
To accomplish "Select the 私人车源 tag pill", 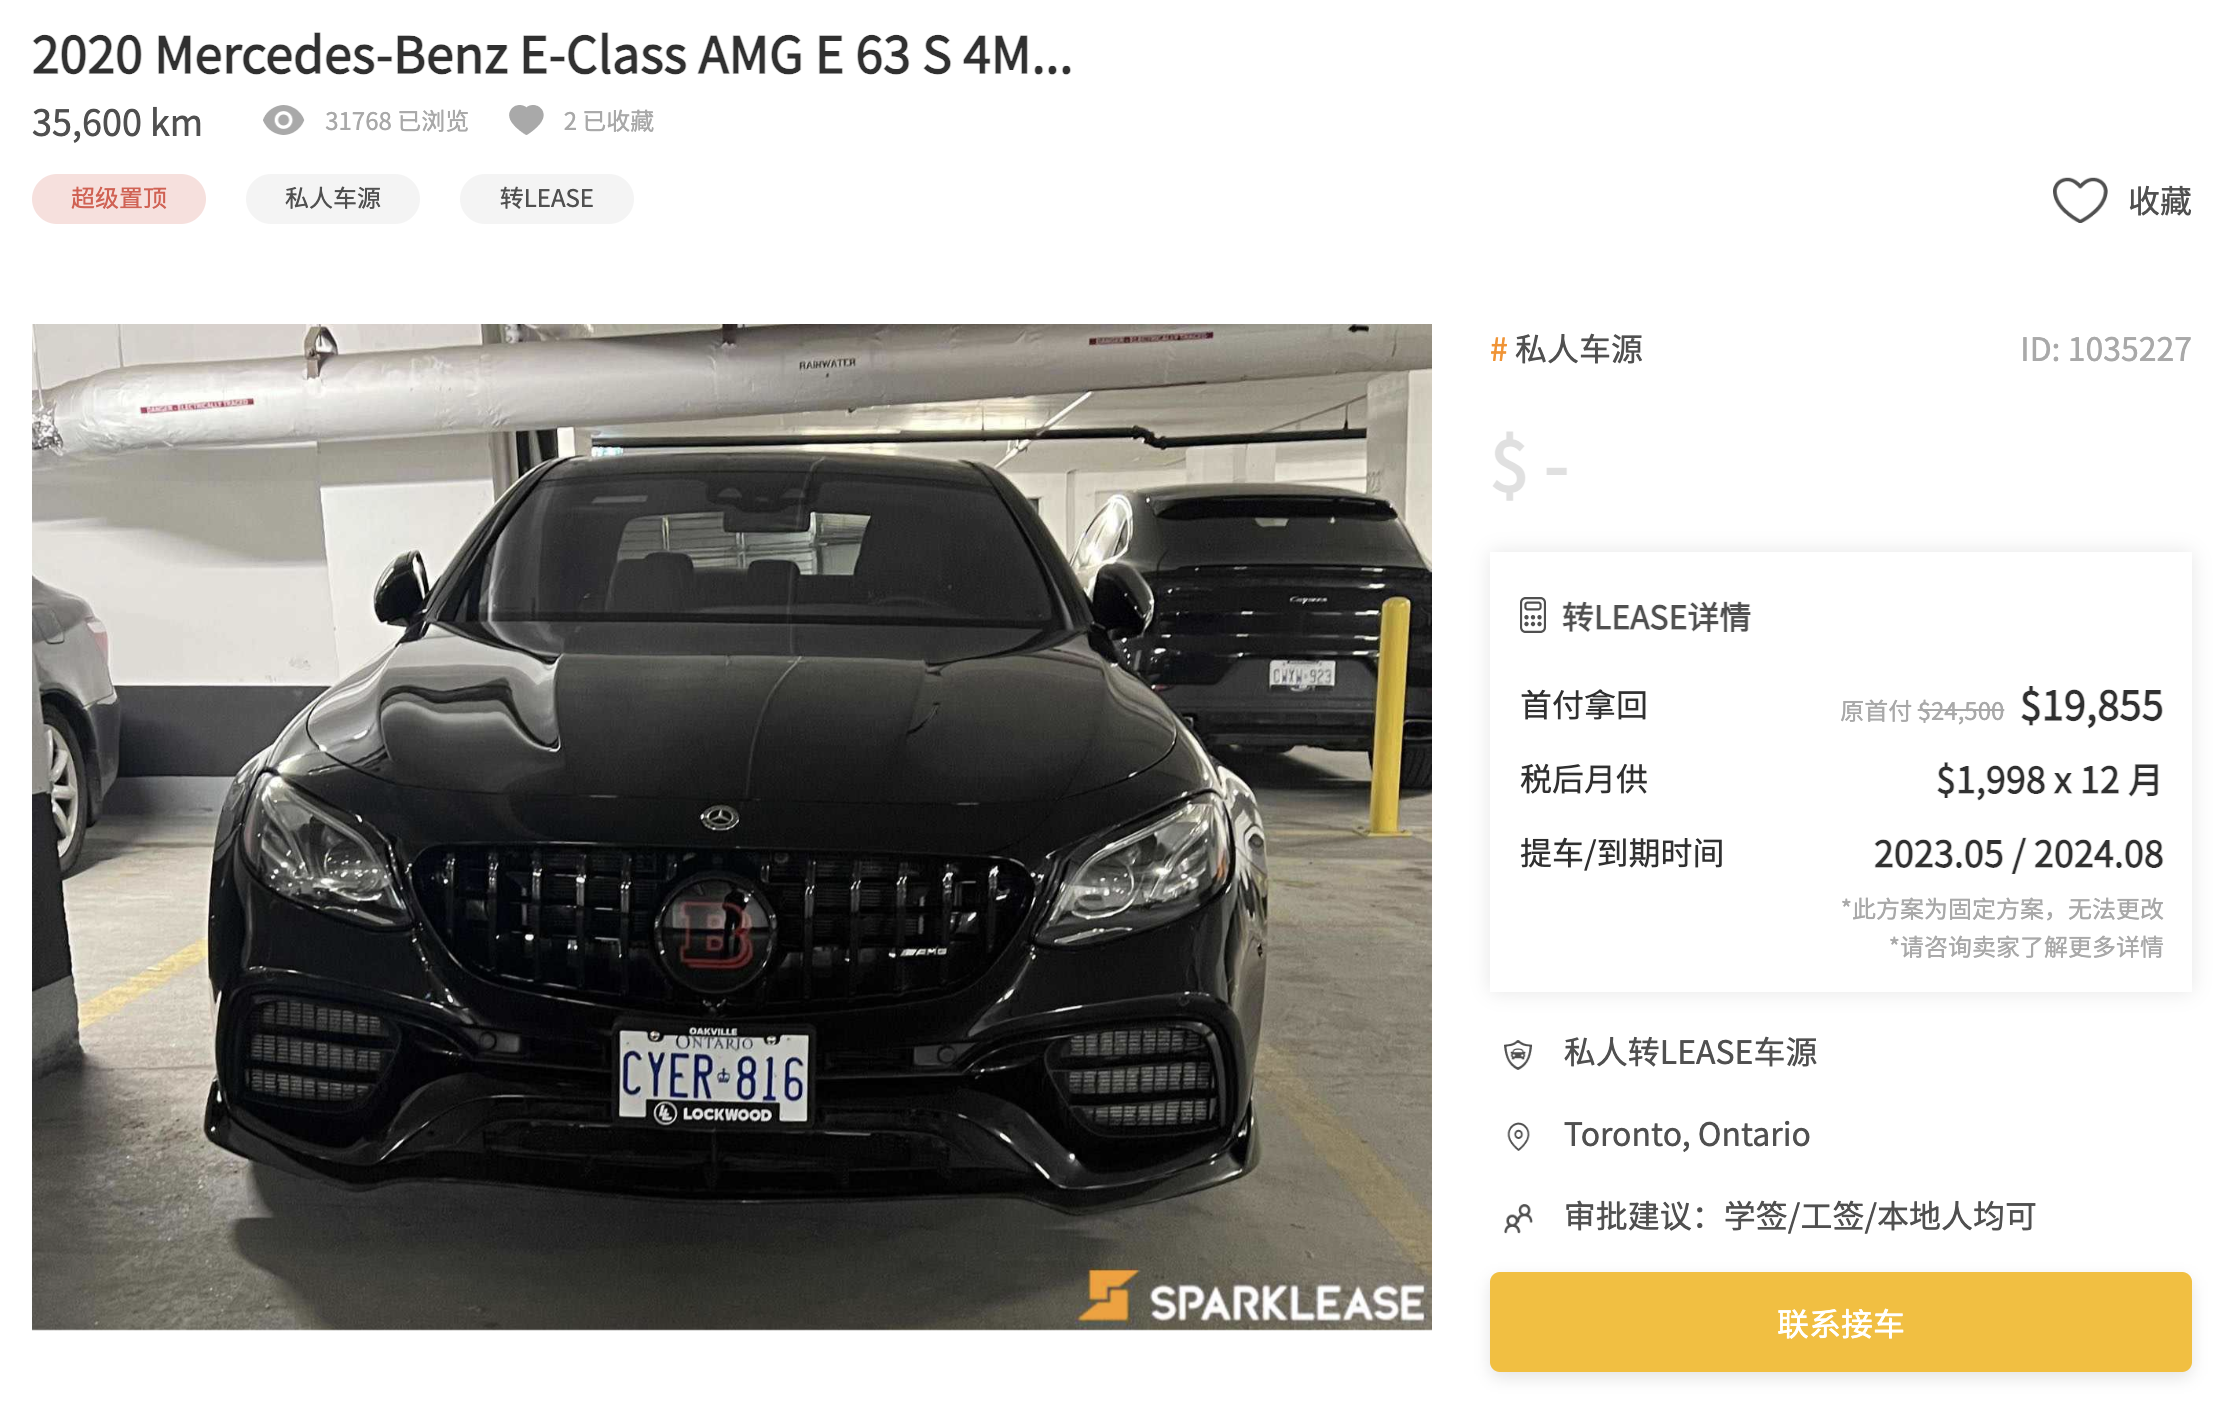I will [x=333, y=198].
